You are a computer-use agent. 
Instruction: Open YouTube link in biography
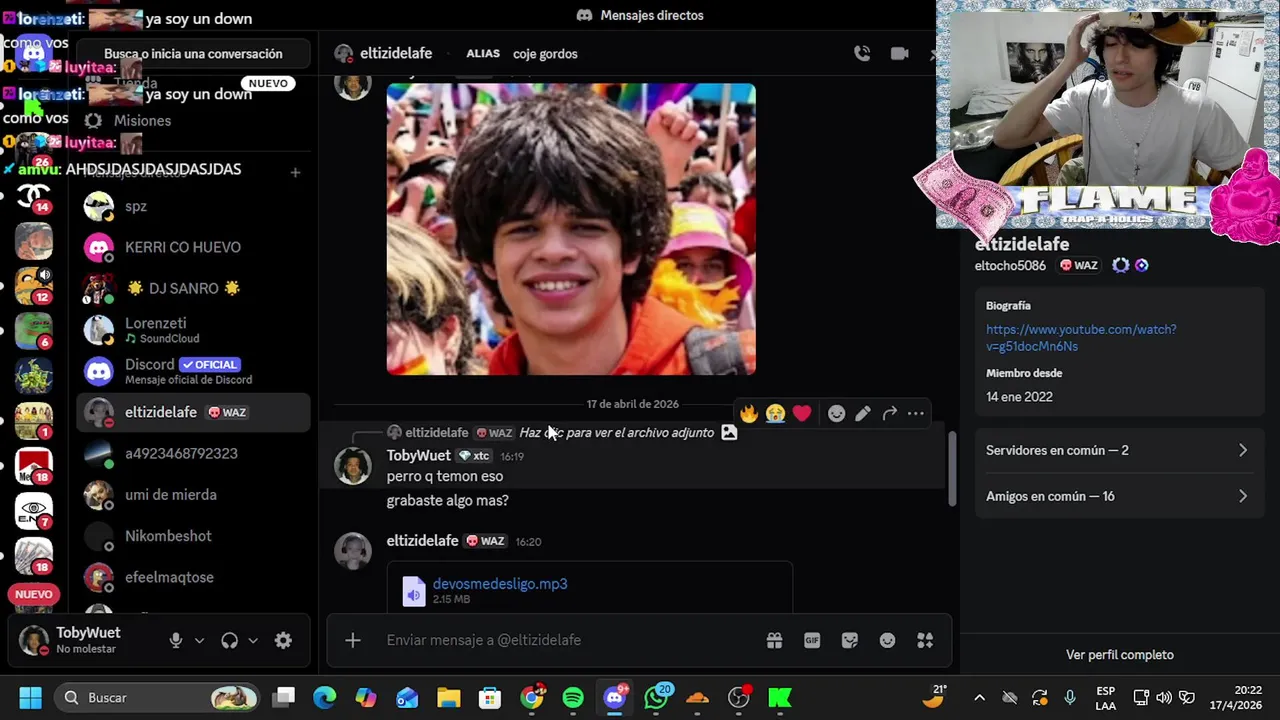1081,338
